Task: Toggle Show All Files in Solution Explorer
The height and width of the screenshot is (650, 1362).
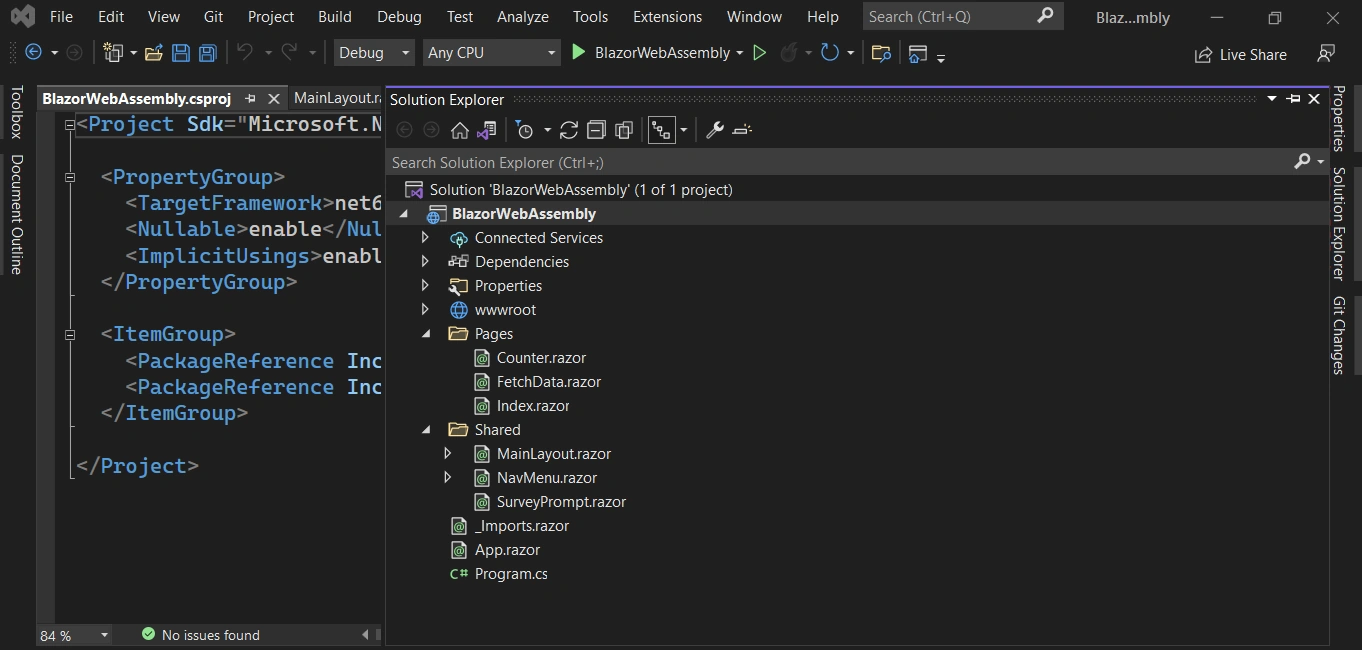Action: coord(624,130)
